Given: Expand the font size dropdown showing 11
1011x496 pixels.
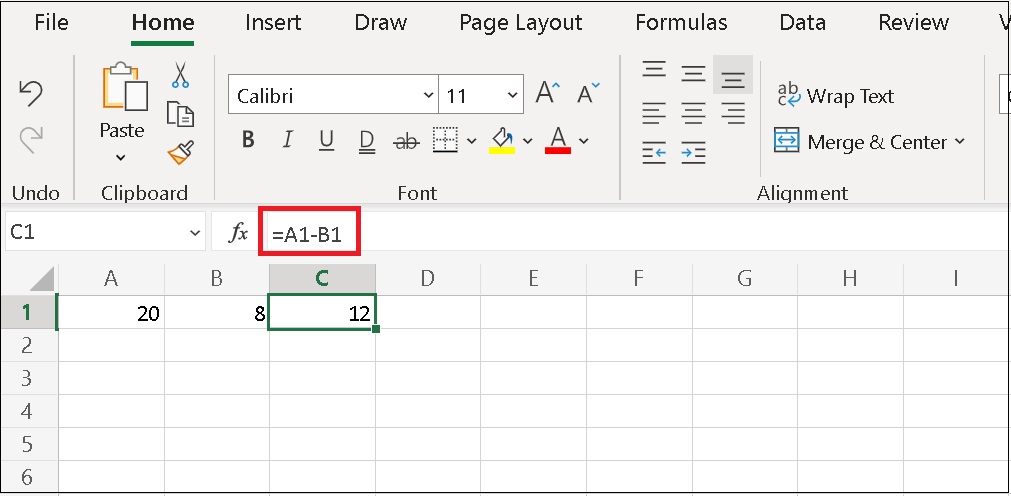Looking at the screenshot, I should (513, 96).
